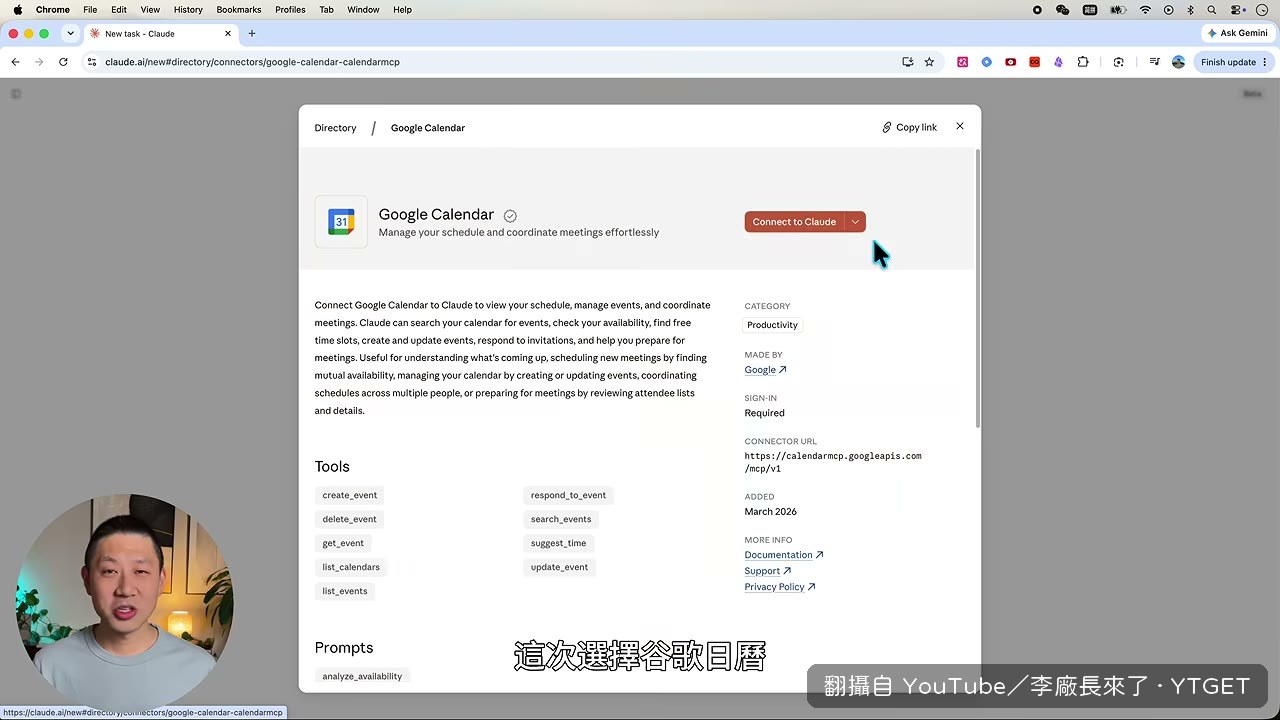Click the Ask Gemini button
Image resolution: width=1280 pixels, height=720 pixels.
coord(1237,33)
